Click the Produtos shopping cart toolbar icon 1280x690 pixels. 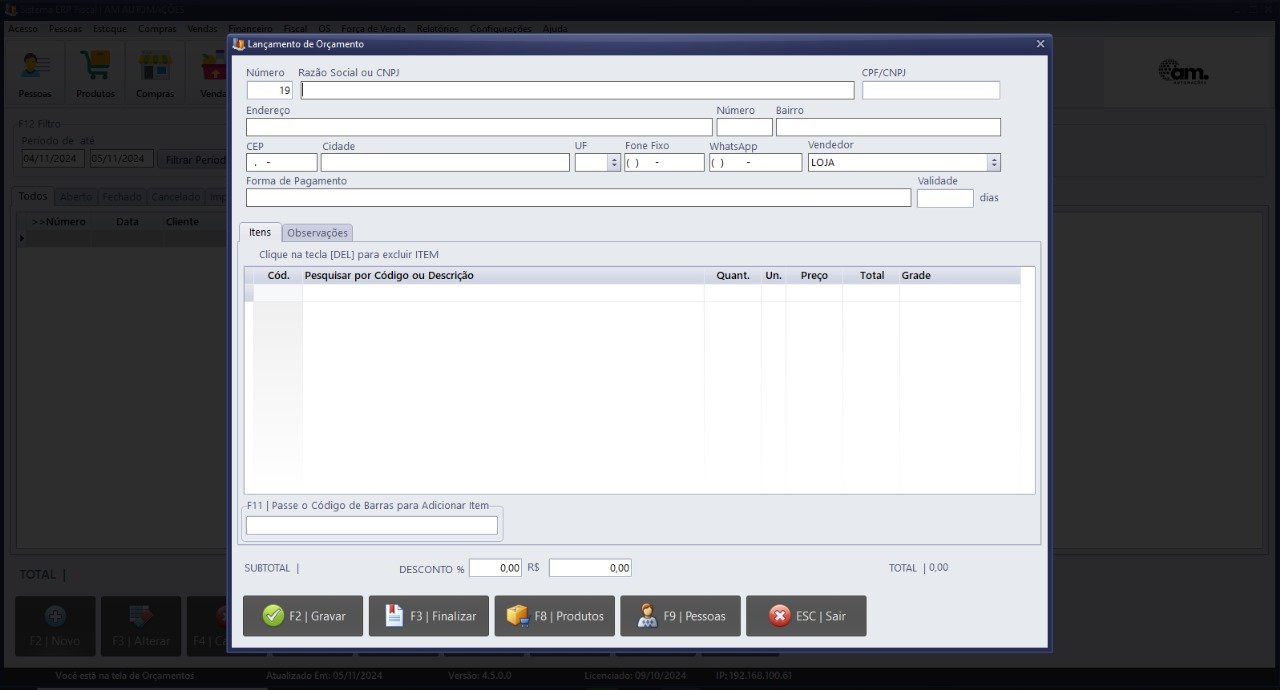(x=95, y=73)
